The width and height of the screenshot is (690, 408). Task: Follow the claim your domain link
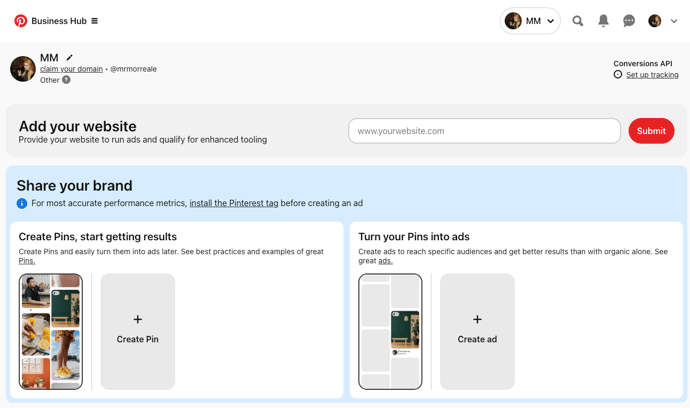[x=71, y=69]
